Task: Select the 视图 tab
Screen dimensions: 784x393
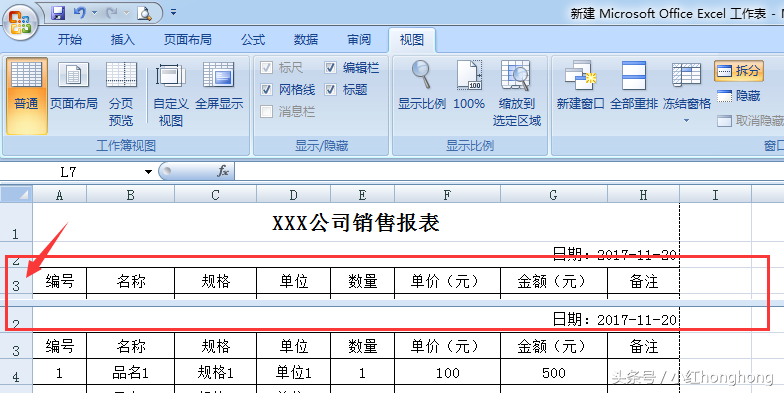Action: pyautogui.click(x=412, y=40)
